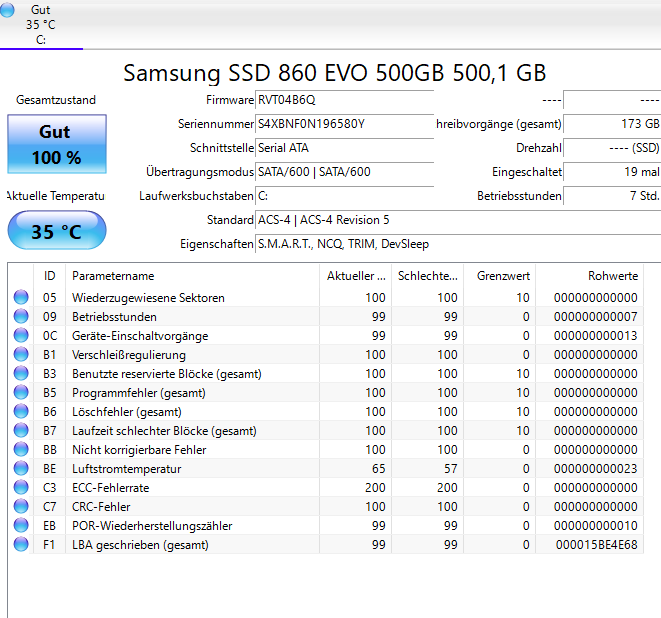The width and height of the screenshot is (661, 618).
Task: Select the Benutzte reservierte Blöcke (gesamt) name
Action: 167,373
